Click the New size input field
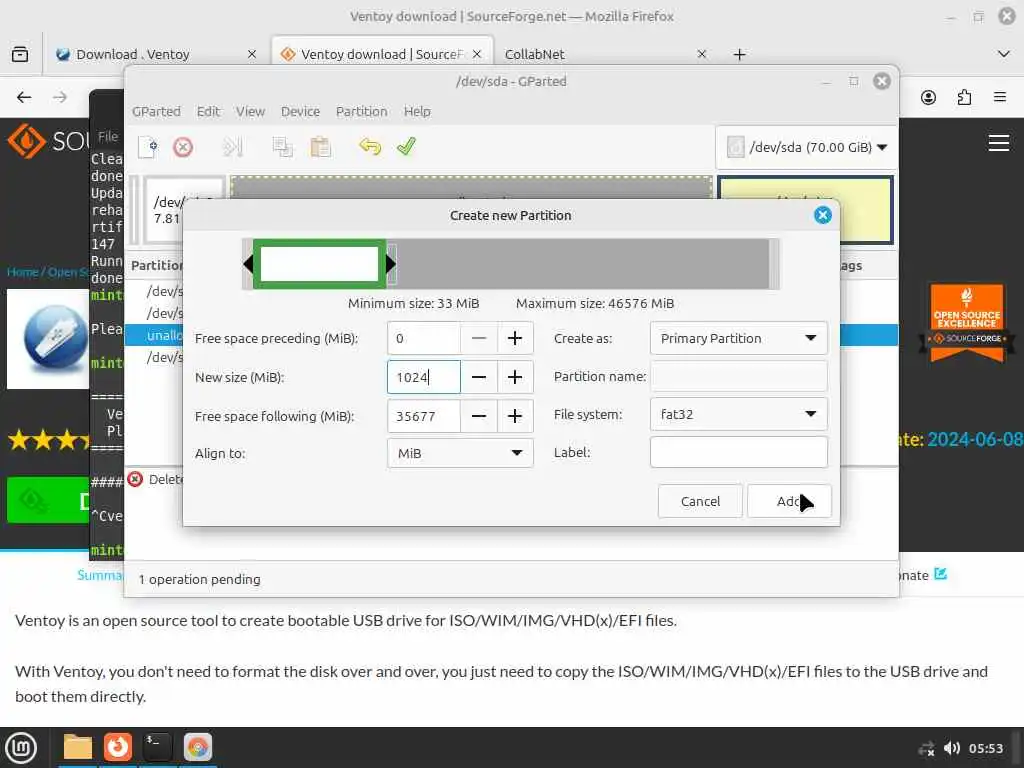The image size is (1024, 768). tap(424, 377)
